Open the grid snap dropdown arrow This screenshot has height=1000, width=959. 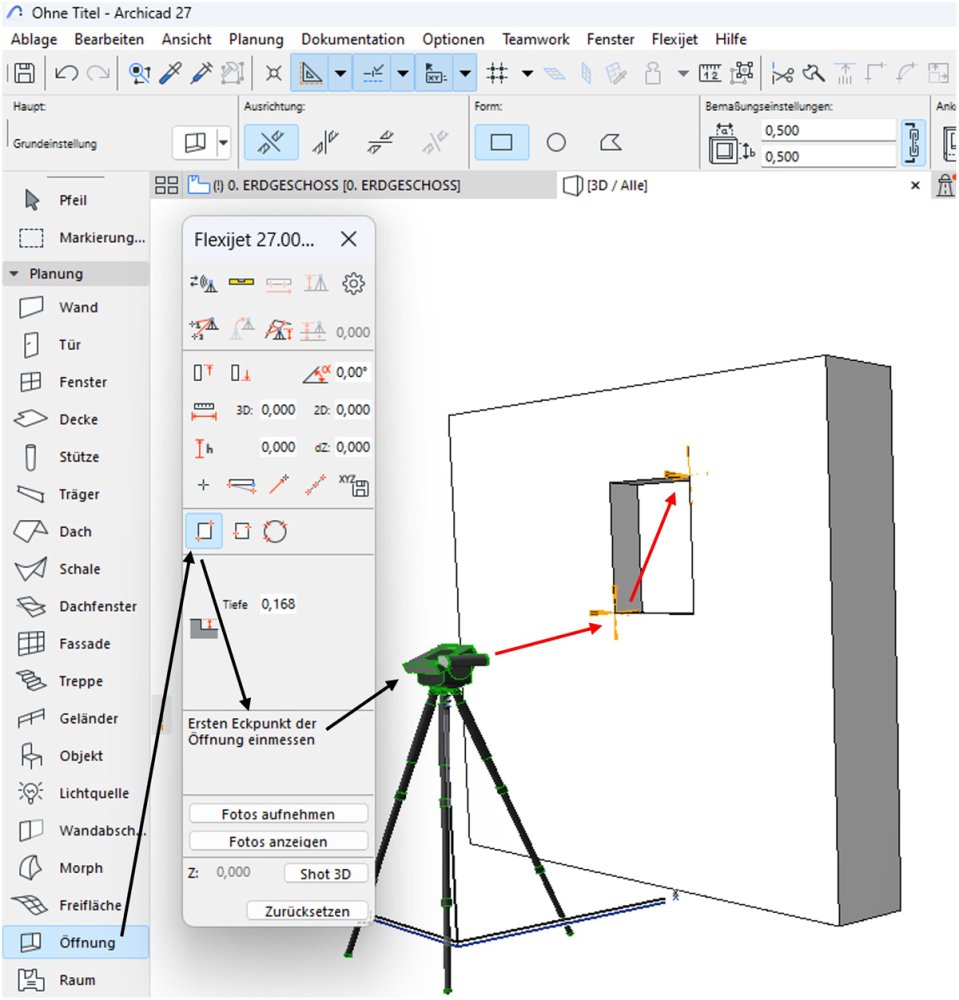[527, 73]
